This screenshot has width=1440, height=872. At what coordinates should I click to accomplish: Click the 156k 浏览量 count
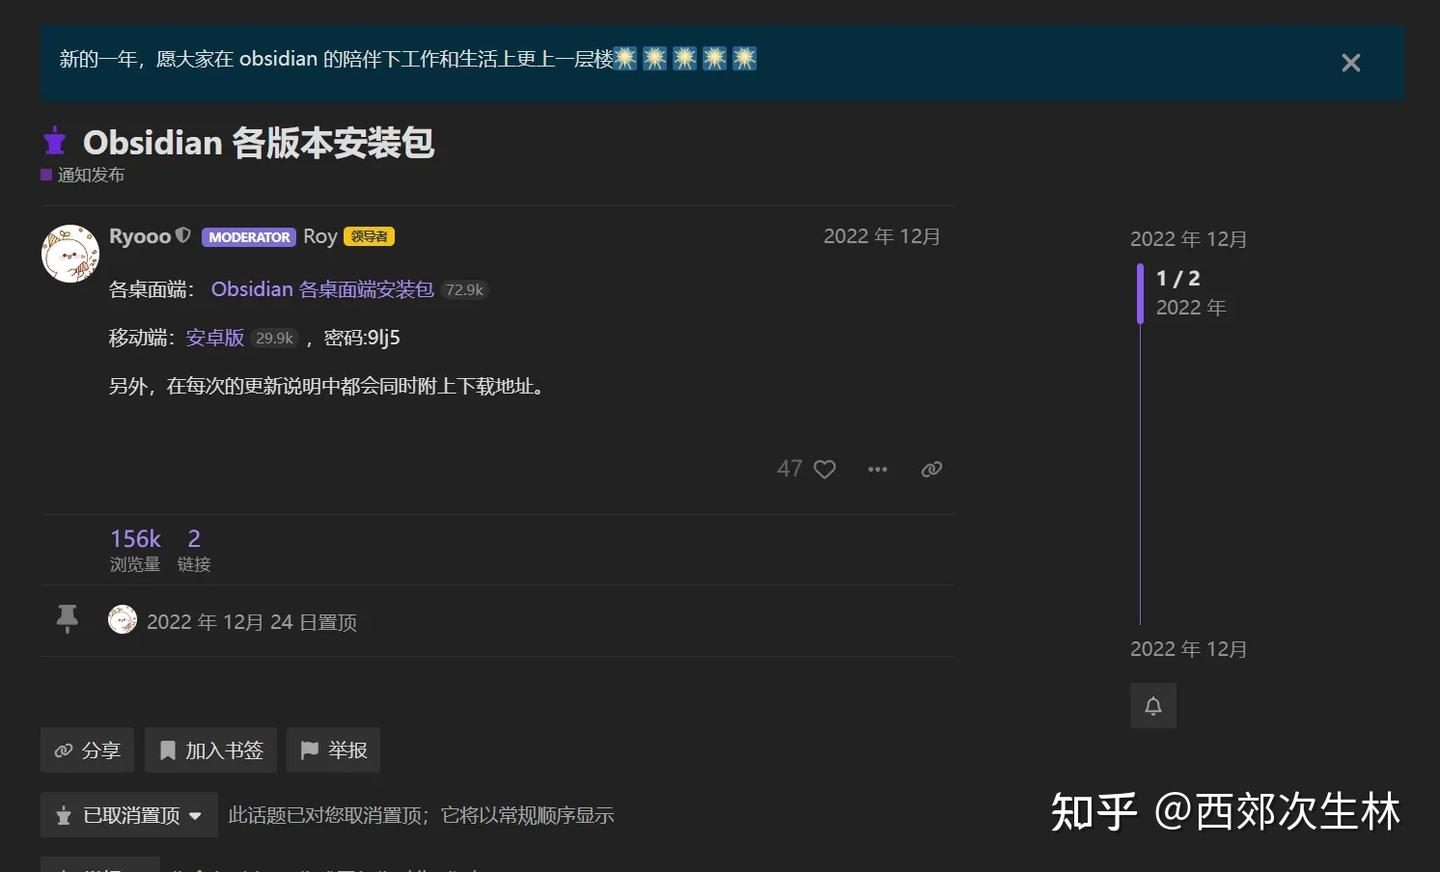click(135, 538)
